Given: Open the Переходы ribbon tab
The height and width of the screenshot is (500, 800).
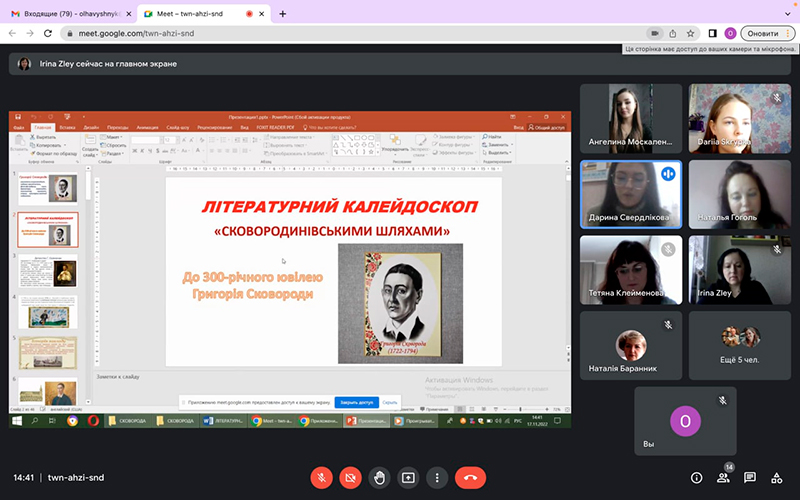Looking at the screenshot, I should click(x=118, y=127).
